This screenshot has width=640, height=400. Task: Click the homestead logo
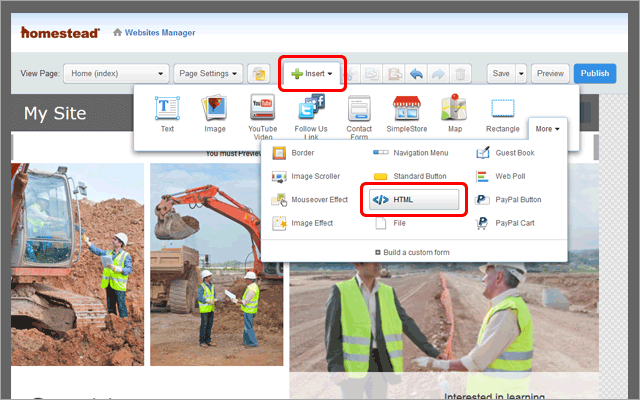tap(60, 33)
